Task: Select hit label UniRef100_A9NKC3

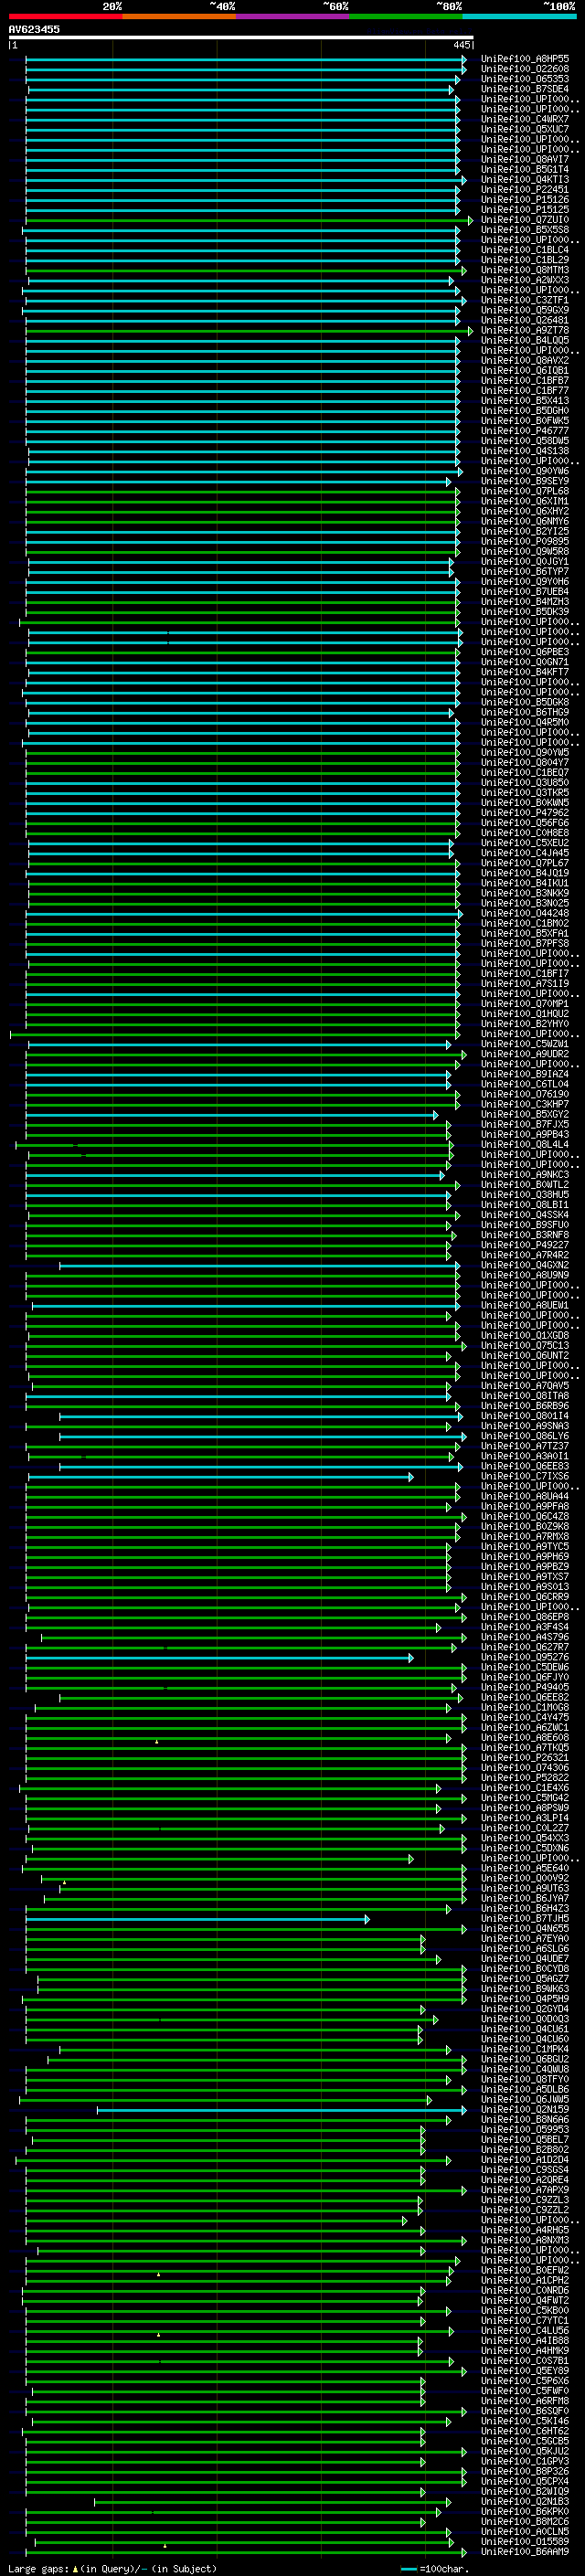Action: 525,1175
